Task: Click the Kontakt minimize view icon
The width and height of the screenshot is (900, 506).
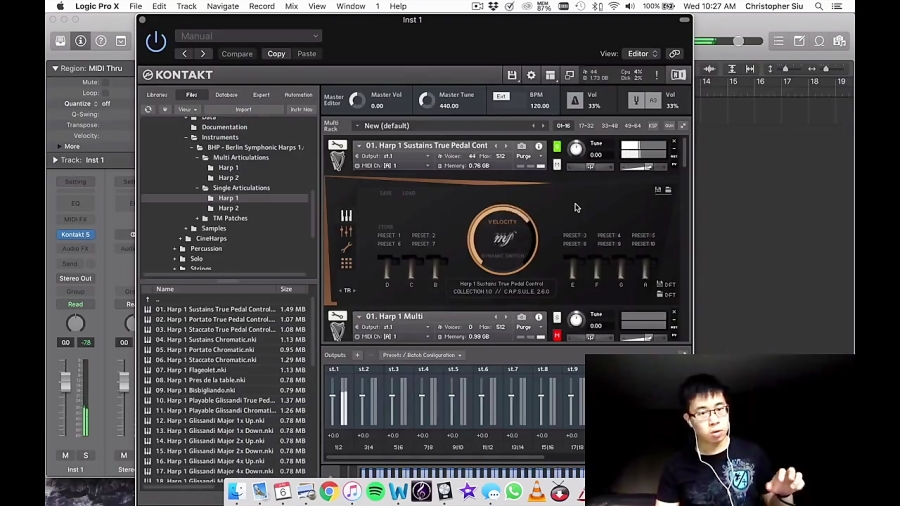Action: point(569,75)
